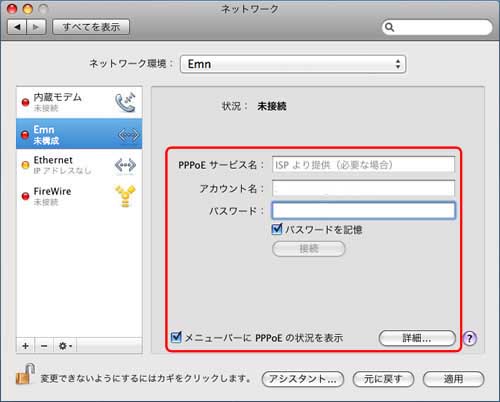This screenshot has height=402, width=500.
Task: Open the gear action menu
Action: (x=65, y=346)
